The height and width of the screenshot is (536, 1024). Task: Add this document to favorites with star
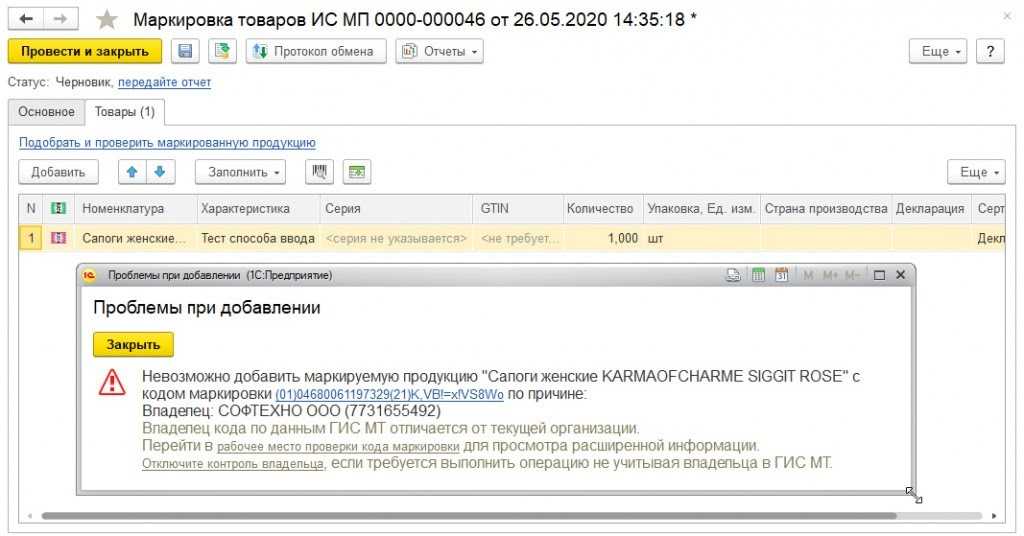coord(106,20)
